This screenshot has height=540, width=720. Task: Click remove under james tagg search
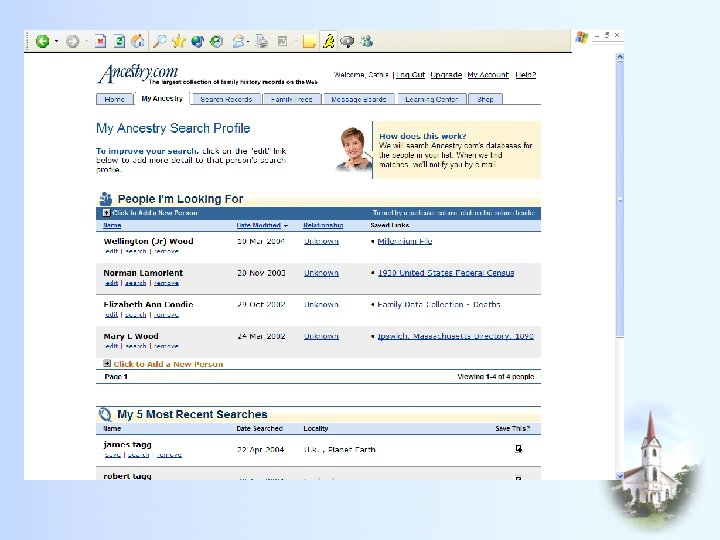[x=169, y=455]
